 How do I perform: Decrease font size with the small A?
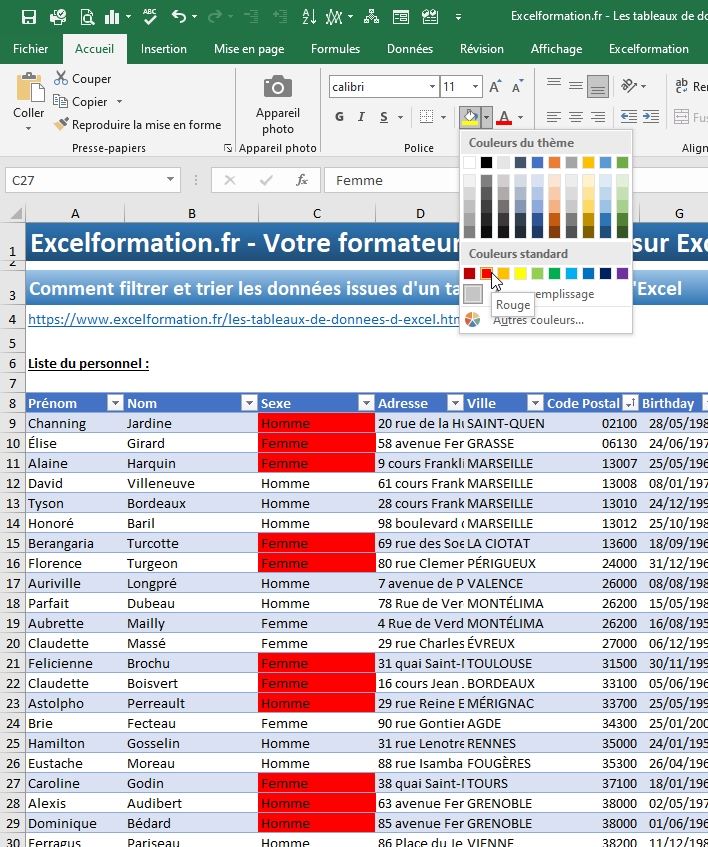(x=517, y=86)
